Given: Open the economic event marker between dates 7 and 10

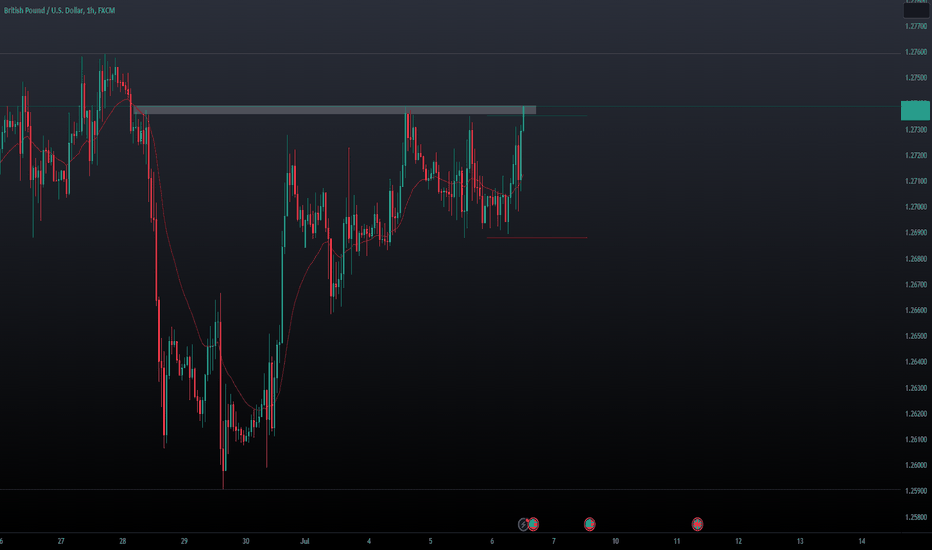Looking at the screenshot, I should (589, 524).
